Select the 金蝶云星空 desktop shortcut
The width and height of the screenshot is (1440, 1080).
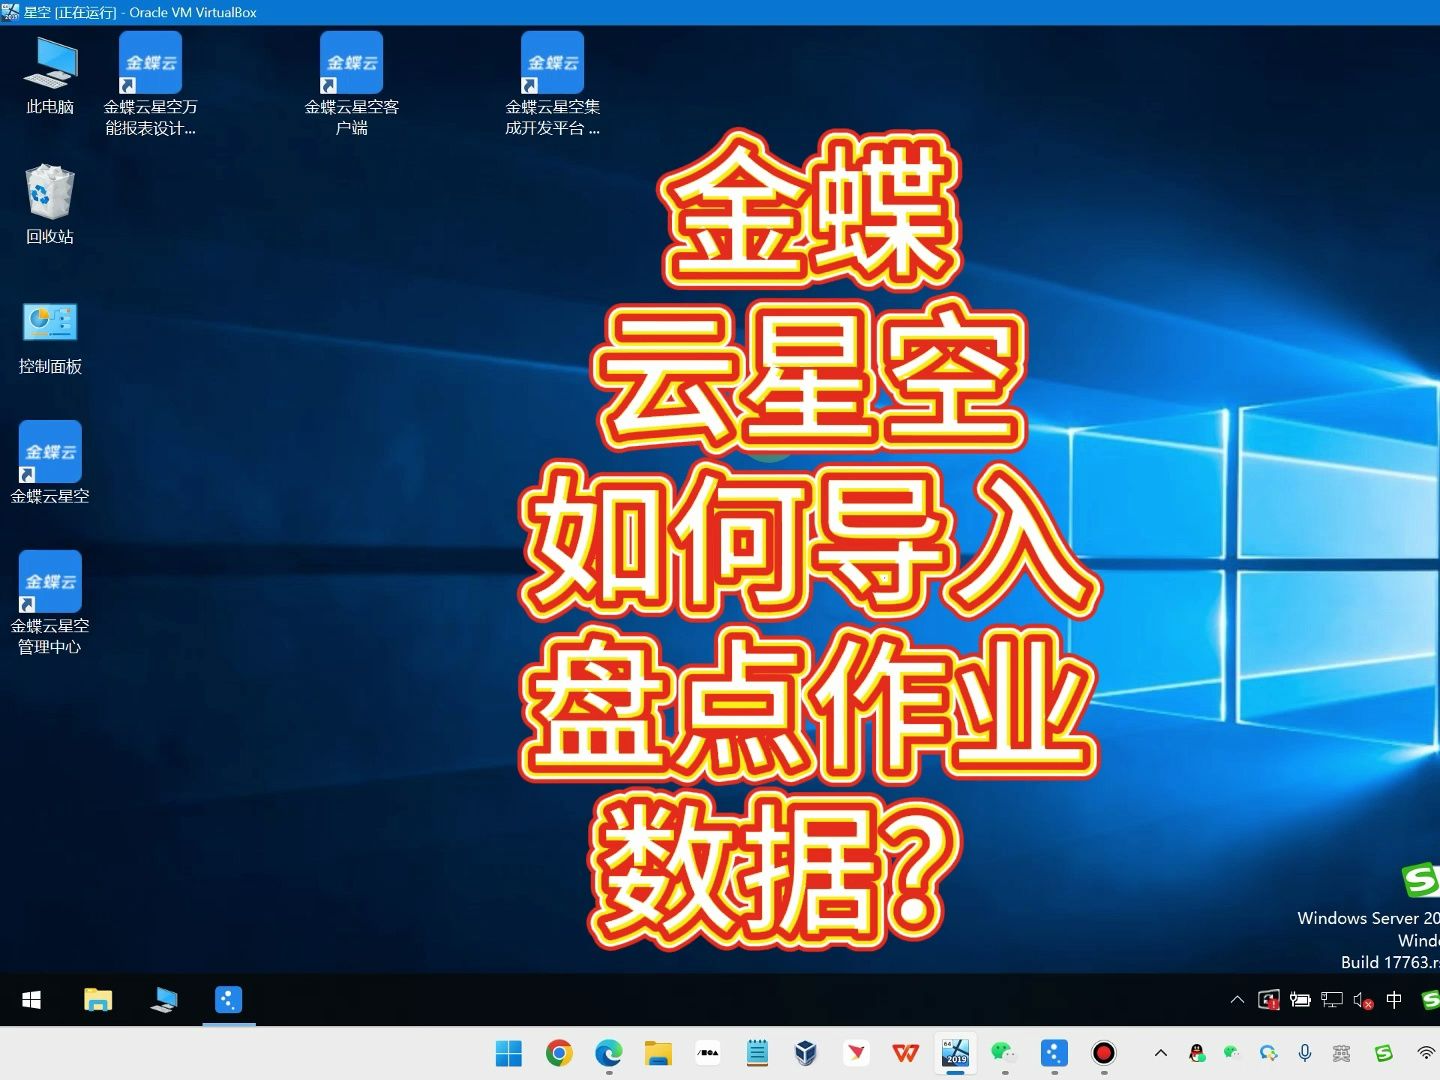click(50, 463)
